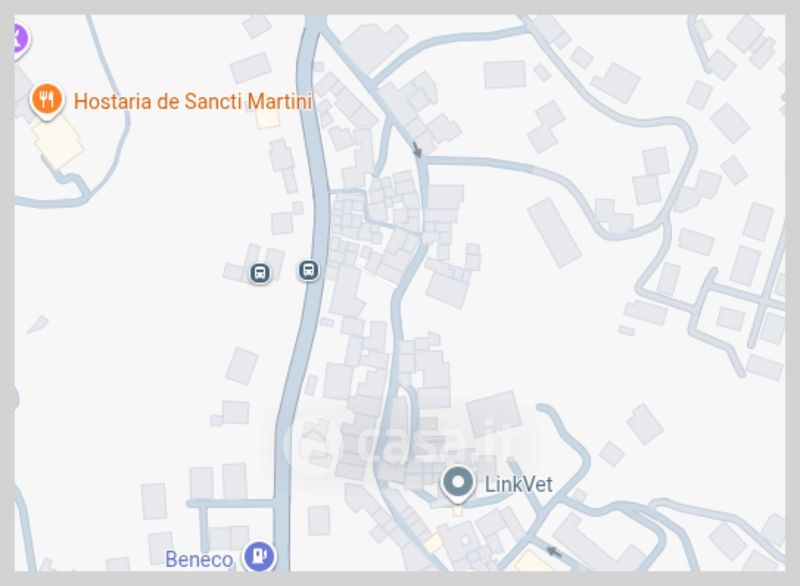Viewport: 800px width, 586px height.
Task: Click the Beneco gas station pump icon
Action: (x=259, y=556)
